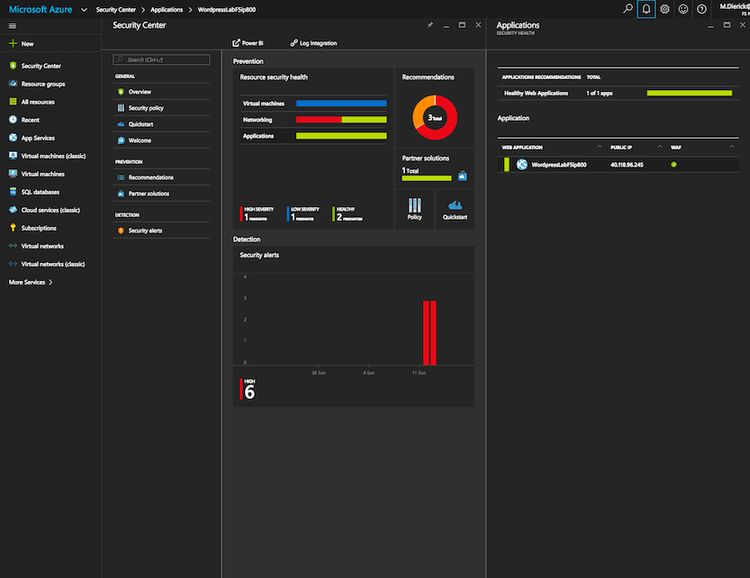Expand the Microsoft Azure breadcrumb dropdown chevron

point(83,9)
